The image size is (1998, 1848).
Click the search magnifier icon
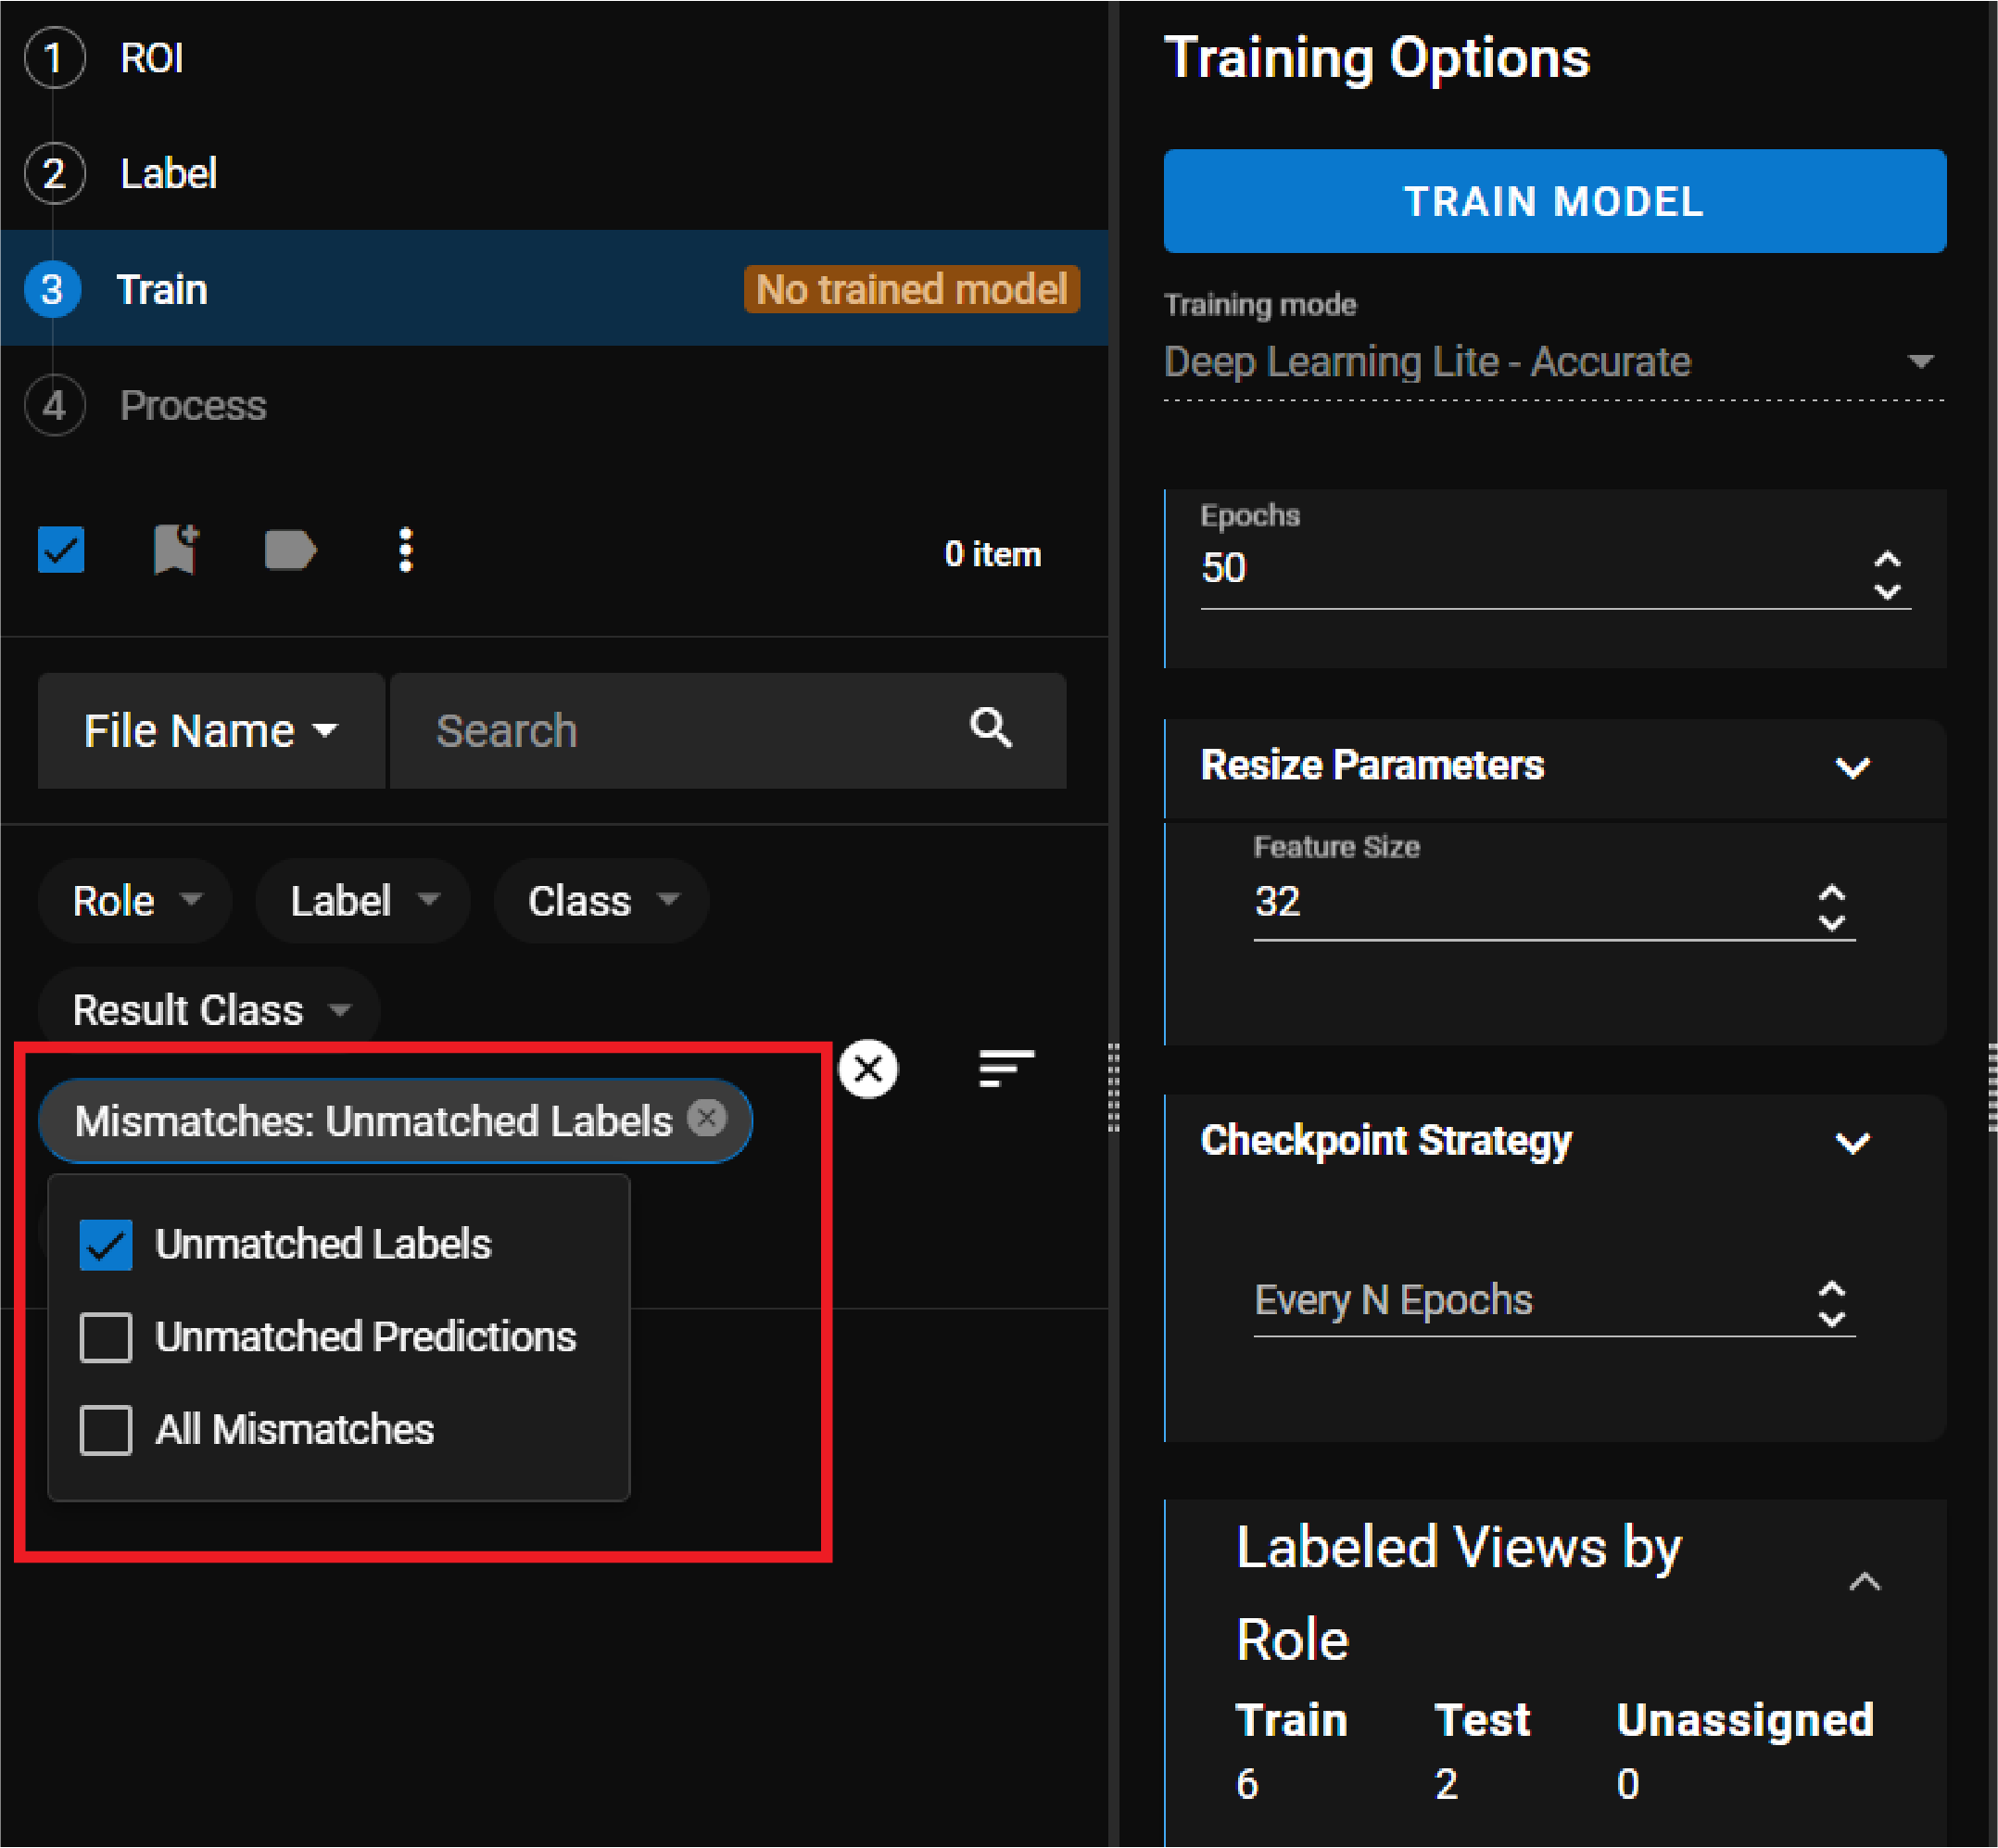tap(990, 728)
